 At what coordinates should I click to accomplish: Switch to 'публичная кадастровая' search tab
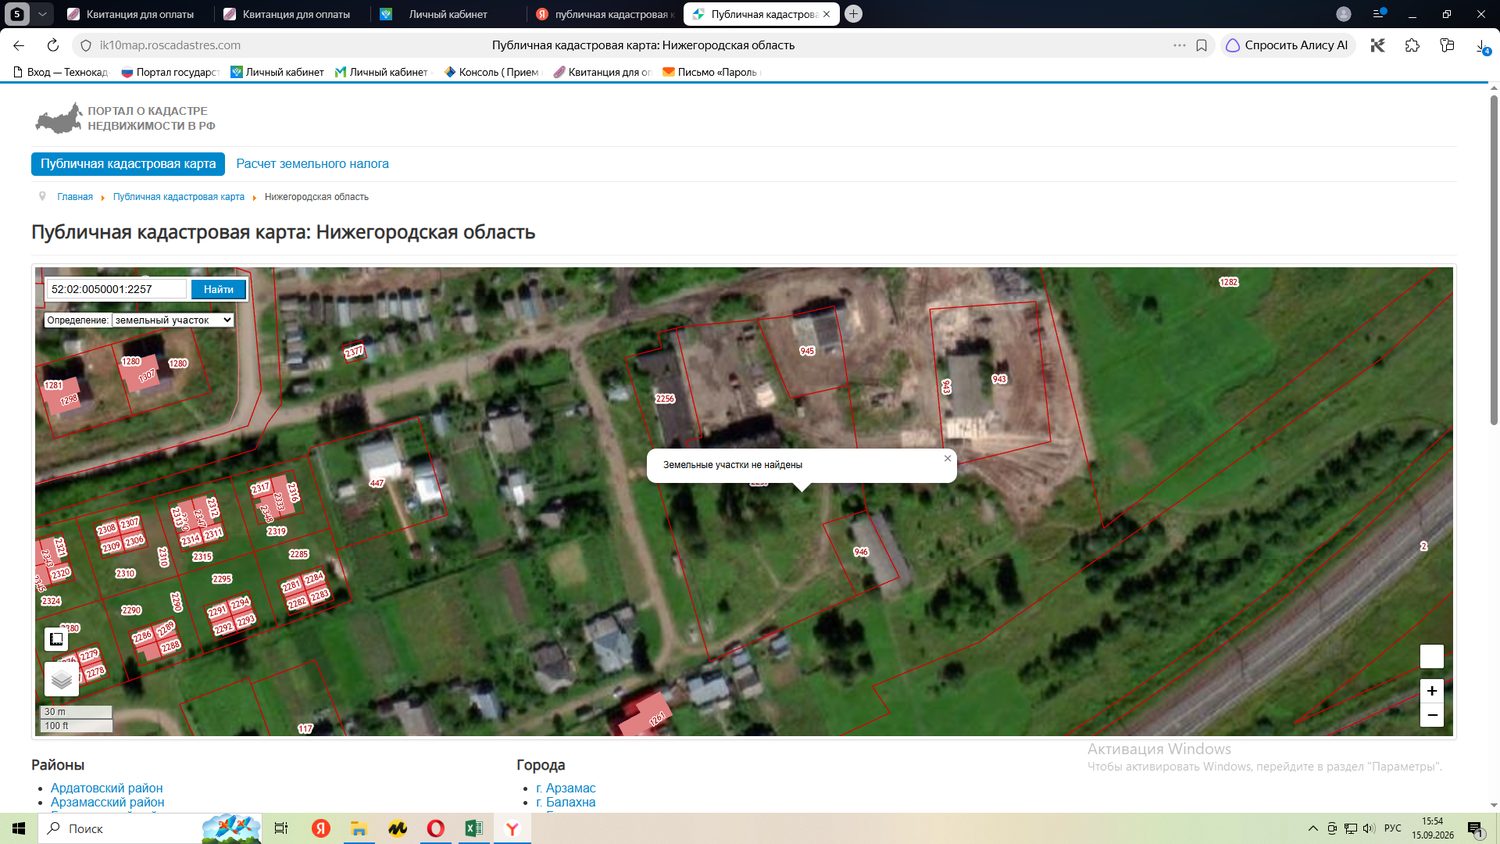(604, 14)
